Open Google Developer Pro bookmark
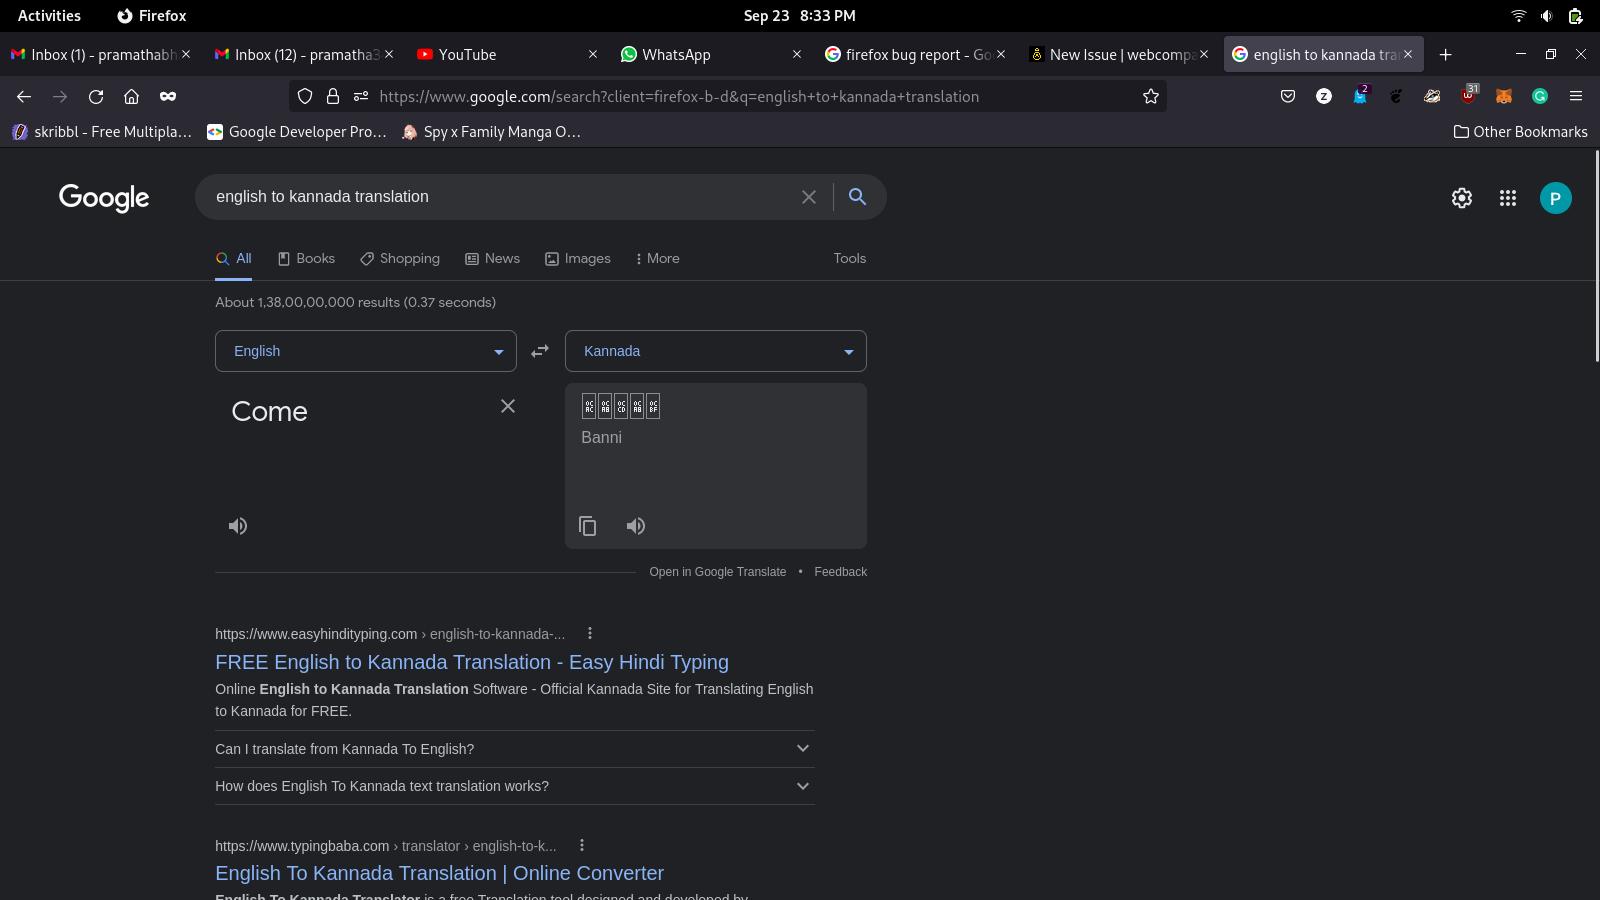Viewport: 1600px width, 900px height. [297, 132]
